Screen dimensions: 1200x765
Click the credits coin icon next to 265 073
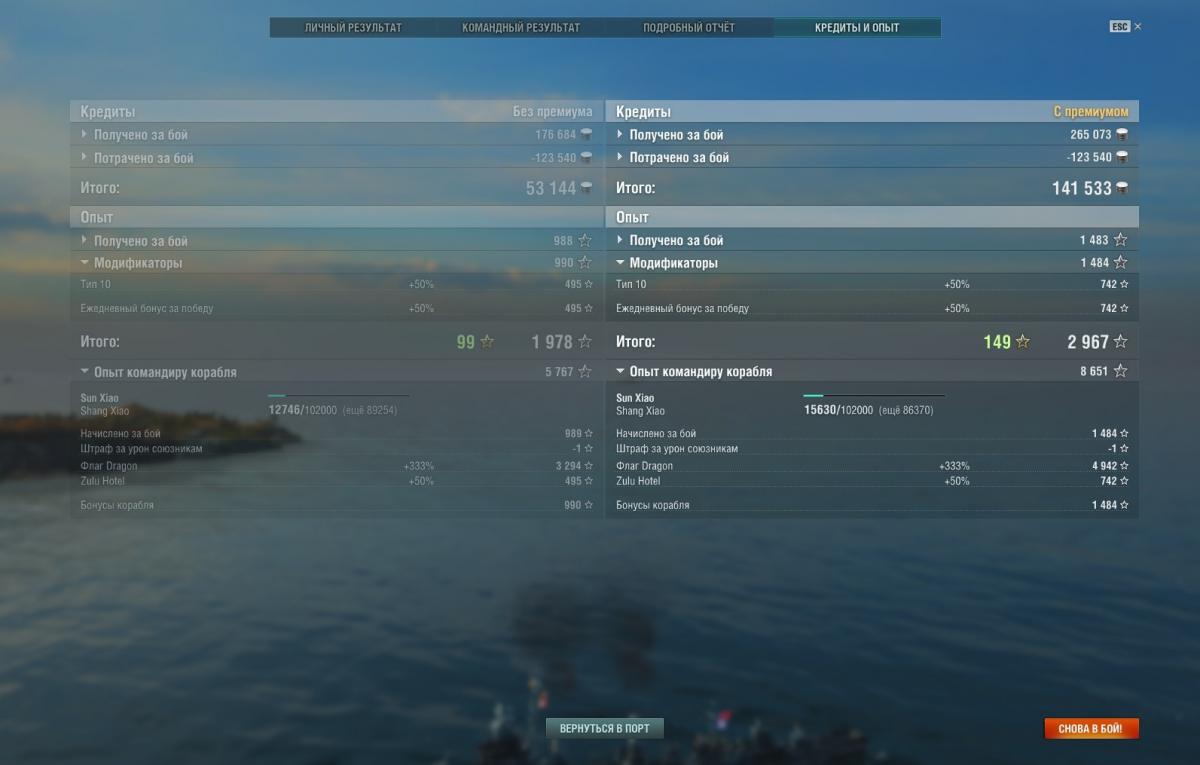click(x=1122, y=134)
